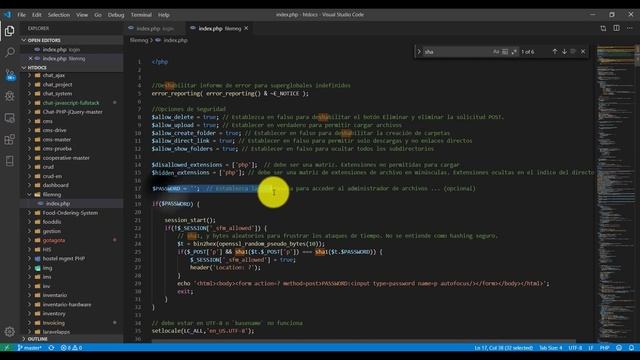The width and height of the screenshot is (640, 360).
Task: Open the Selection menu
Action: pos(59,15)
